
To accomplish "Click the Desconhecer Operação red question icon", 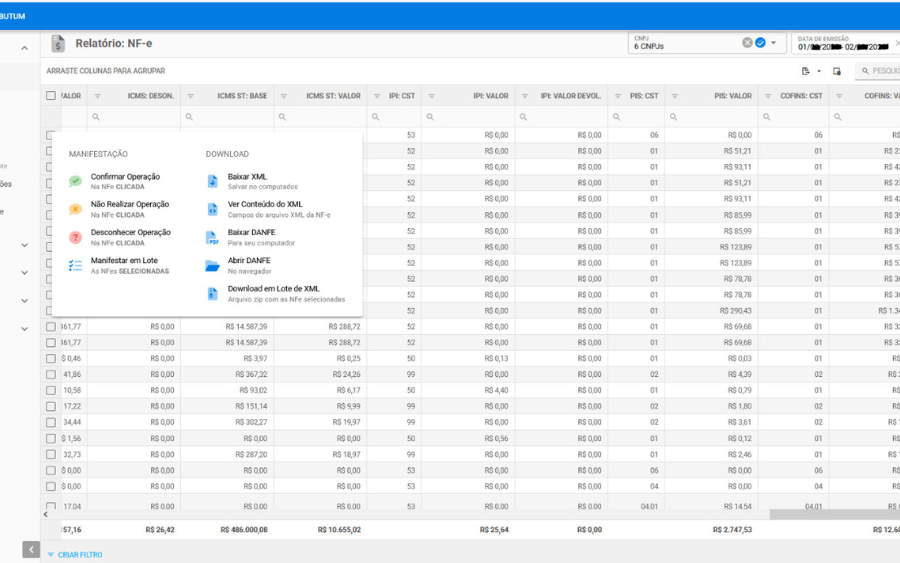I will 75,237.
